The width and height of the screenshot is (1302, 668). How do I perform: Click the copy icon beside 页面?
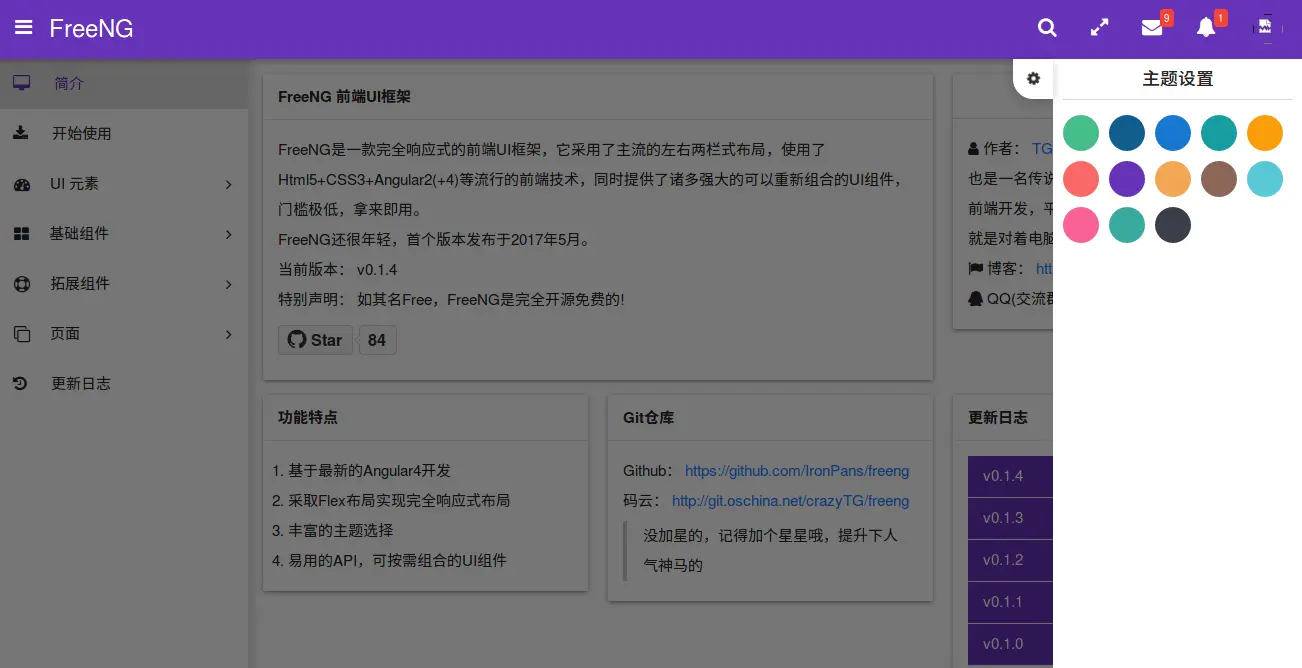pyautogui.click(x=21, y=334)
